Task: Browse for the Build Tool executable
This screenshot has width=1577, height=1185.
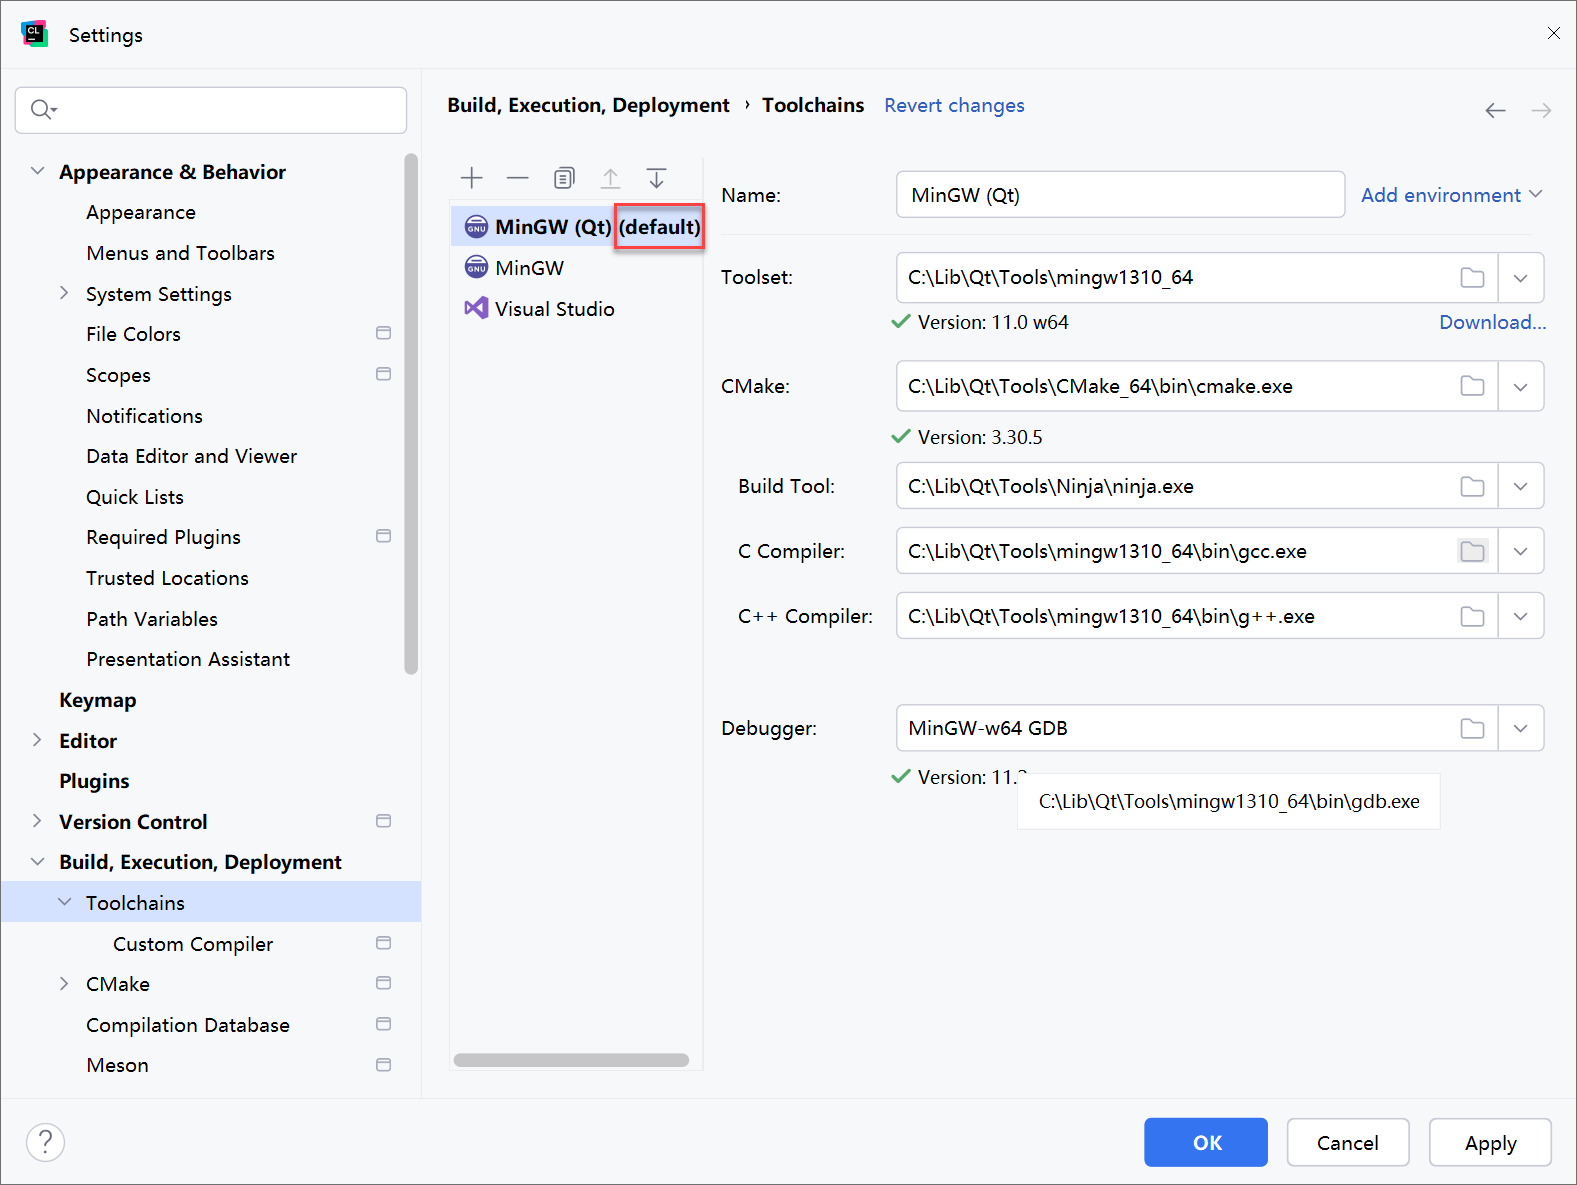Action: pyautogui.click(x=1472, y=486)
